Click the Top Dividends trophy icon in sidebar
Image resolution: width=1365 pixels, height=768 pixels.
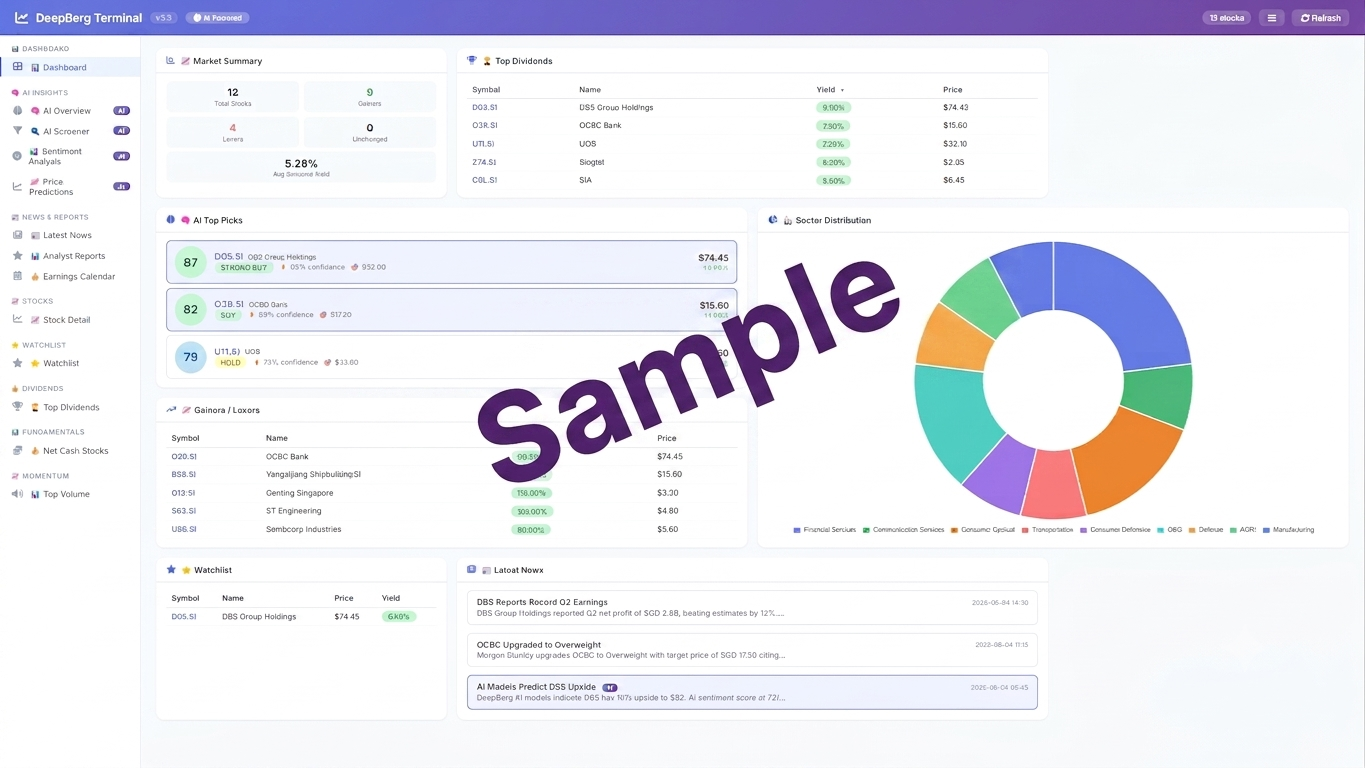point(18,407)
